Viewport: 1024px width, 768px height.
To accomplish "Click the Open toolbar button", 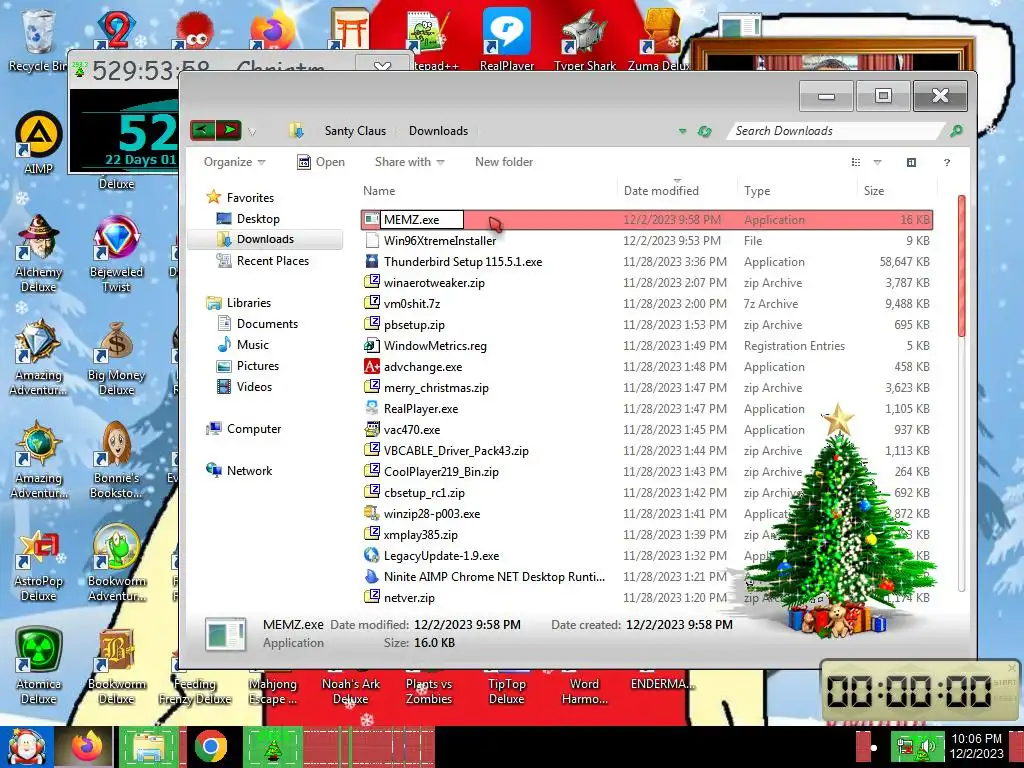I will pyautogui.click(x=321, y=162).
